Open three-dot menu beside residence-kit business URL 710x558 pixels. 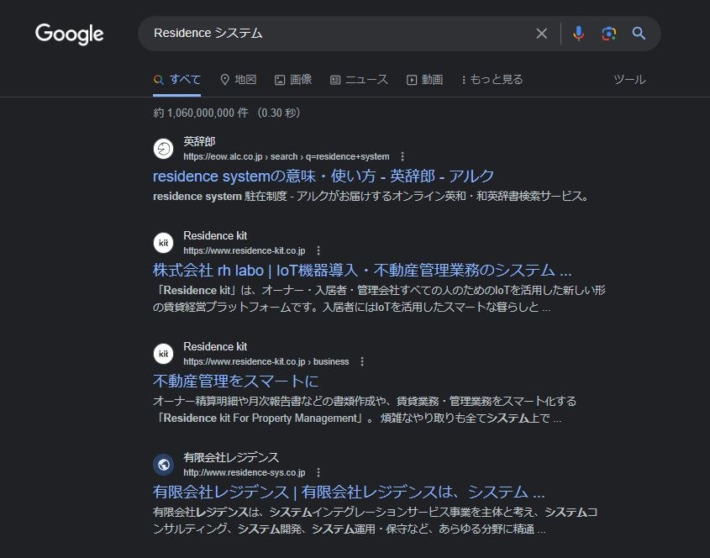(x=362, y=361)
